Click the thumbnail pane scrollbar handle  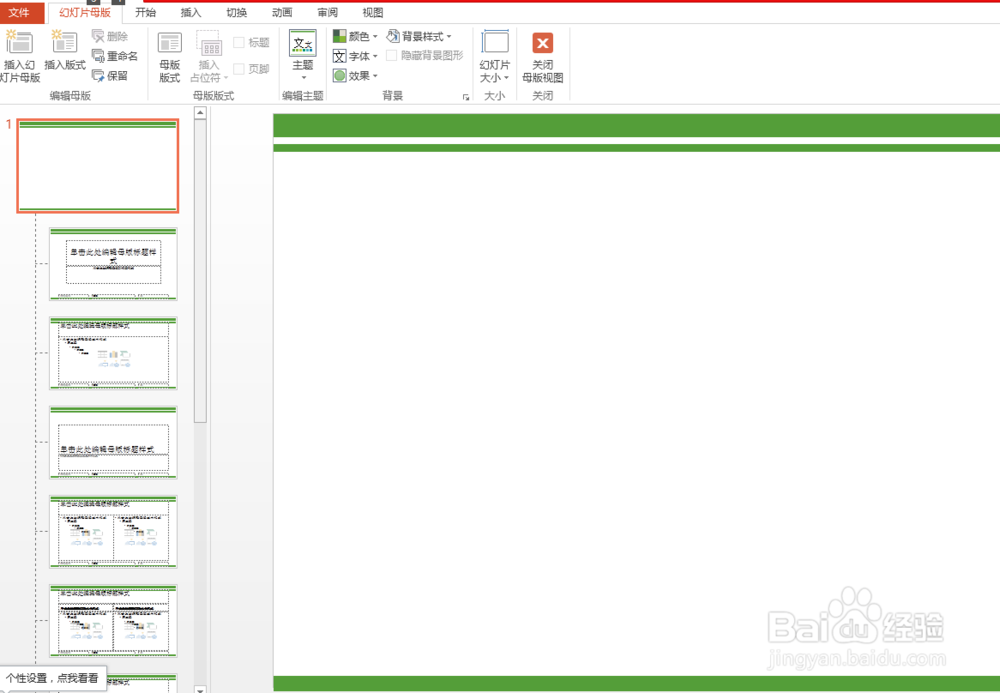tap(200, 271)
